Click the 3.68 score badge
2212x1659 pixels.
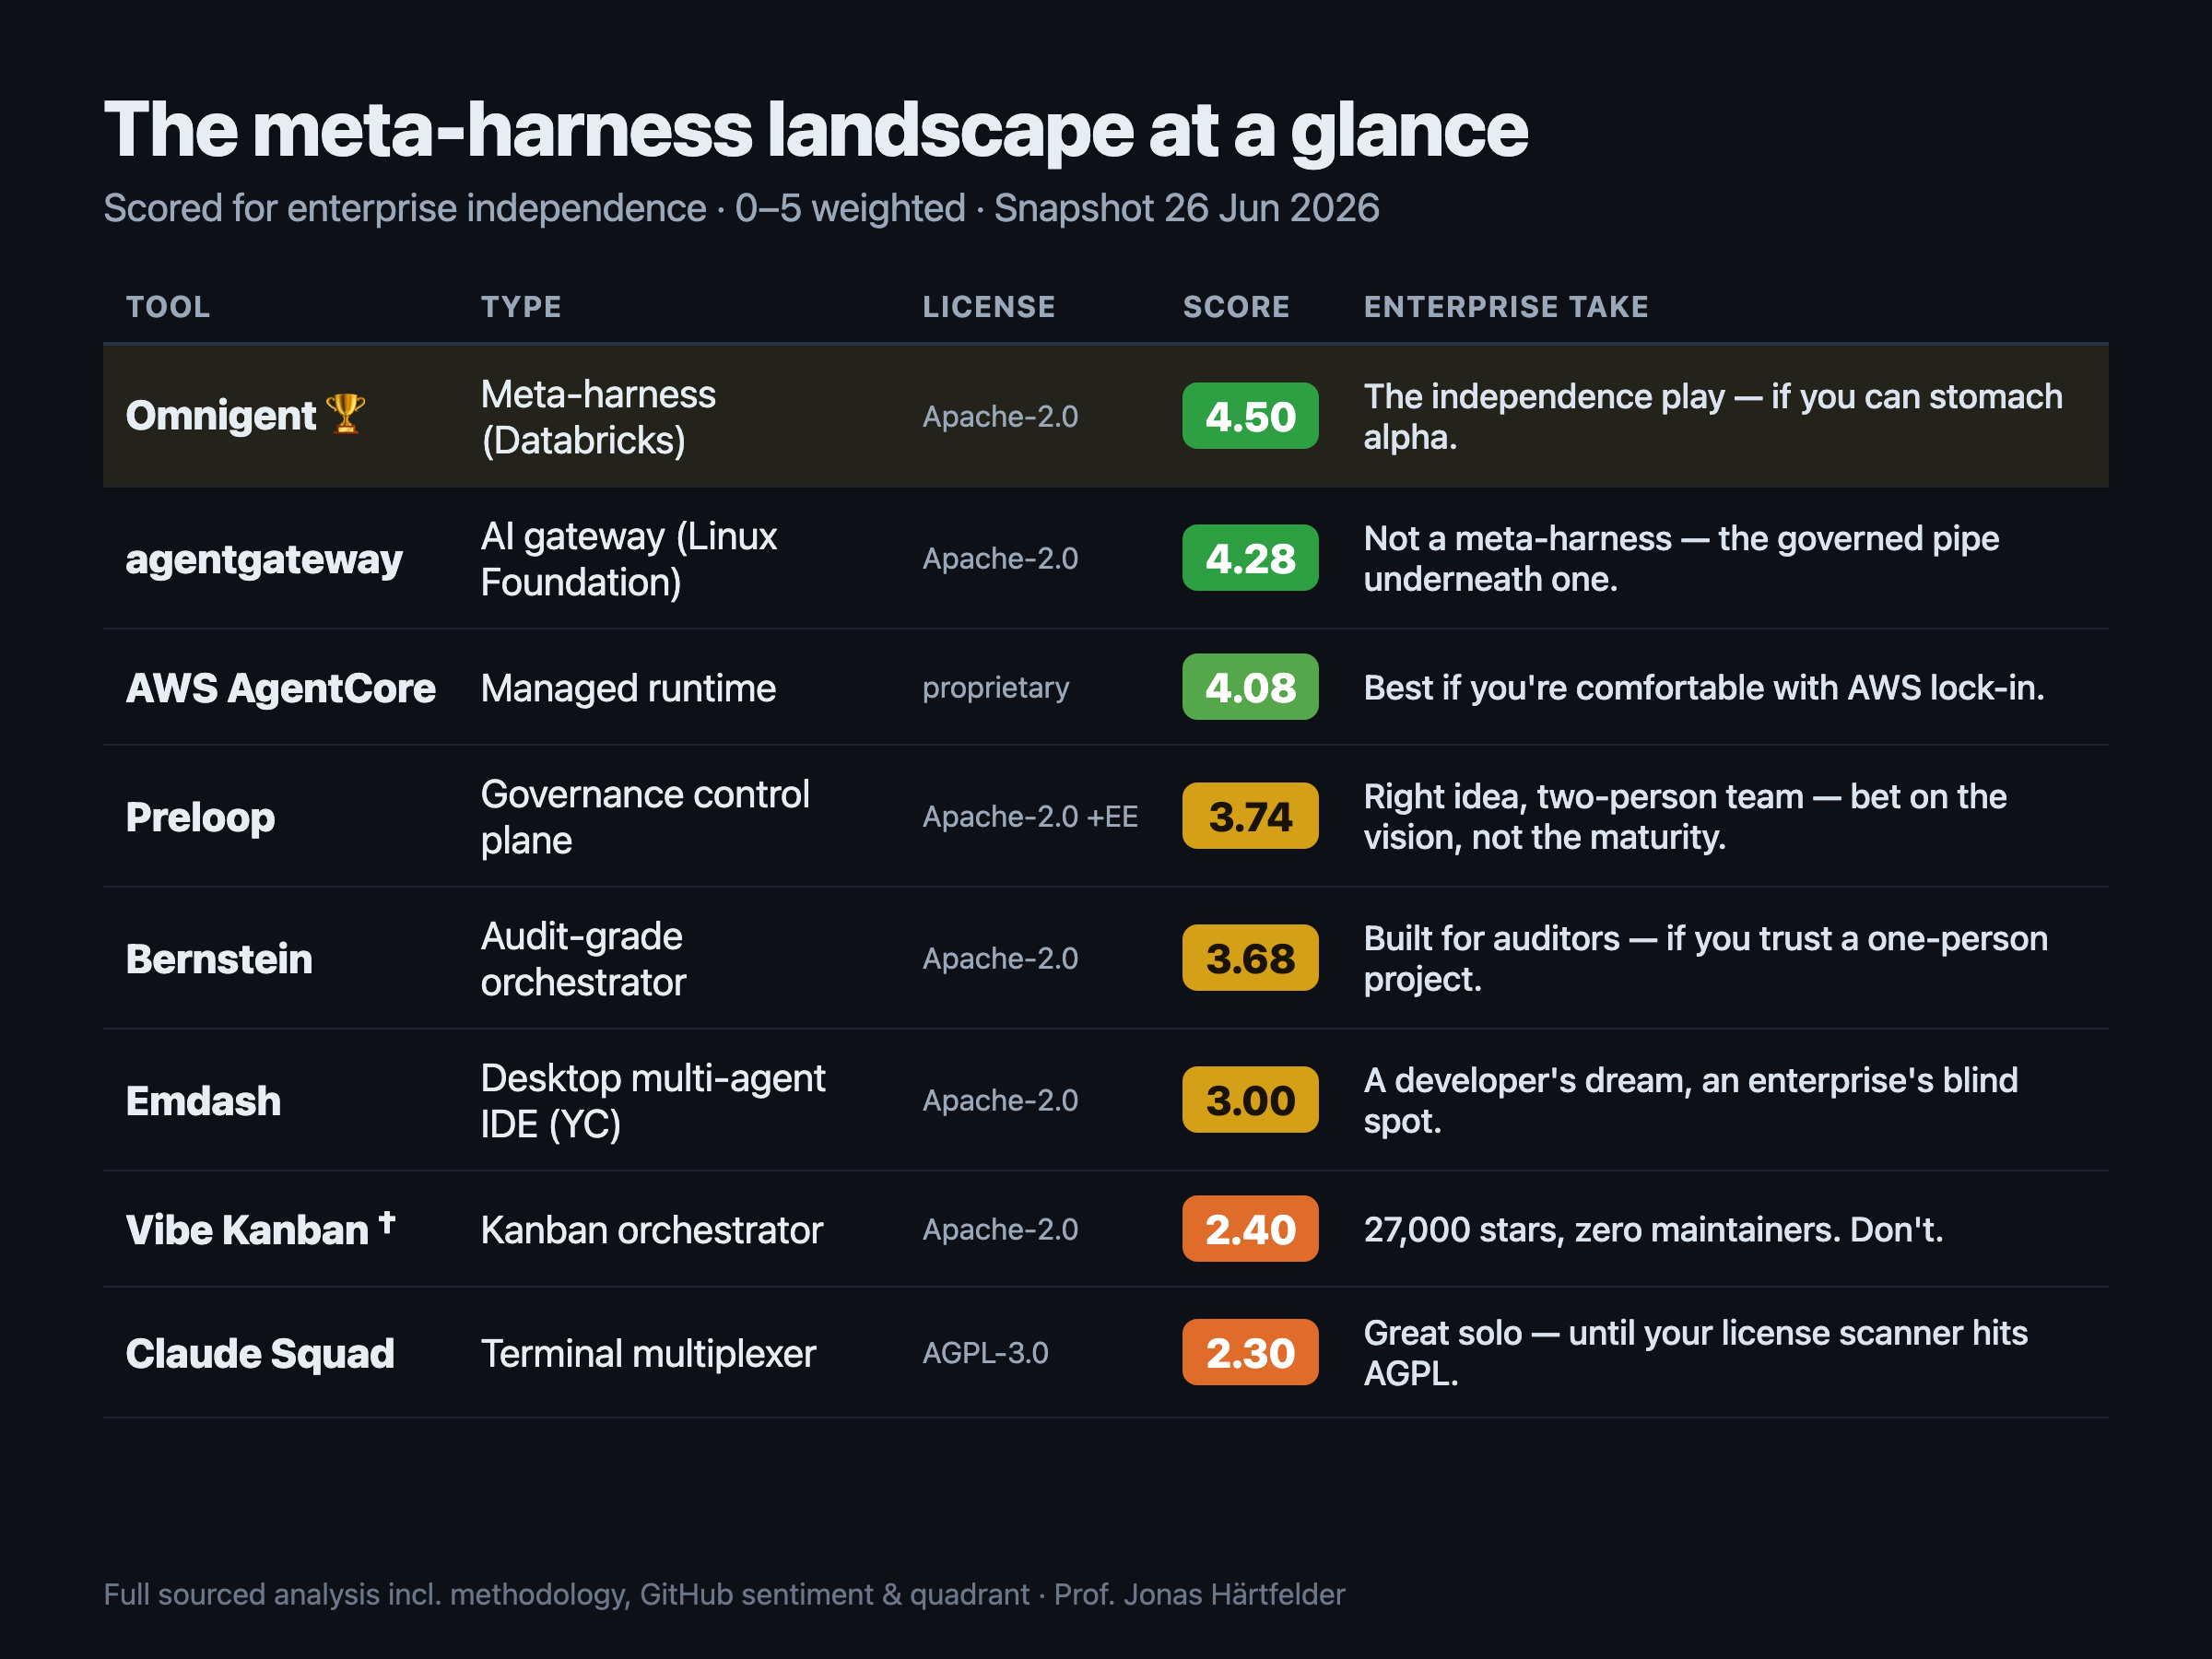click(1250, 958)
